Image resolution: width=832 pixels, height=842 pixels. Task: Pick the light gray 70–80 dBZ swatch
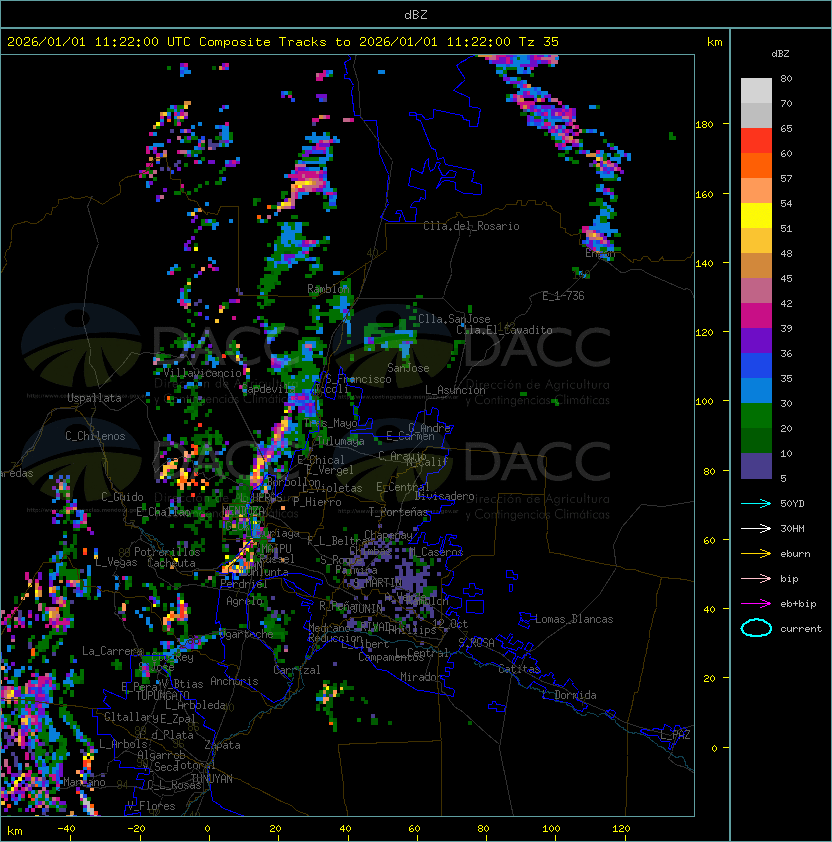(x=756, y=90)
